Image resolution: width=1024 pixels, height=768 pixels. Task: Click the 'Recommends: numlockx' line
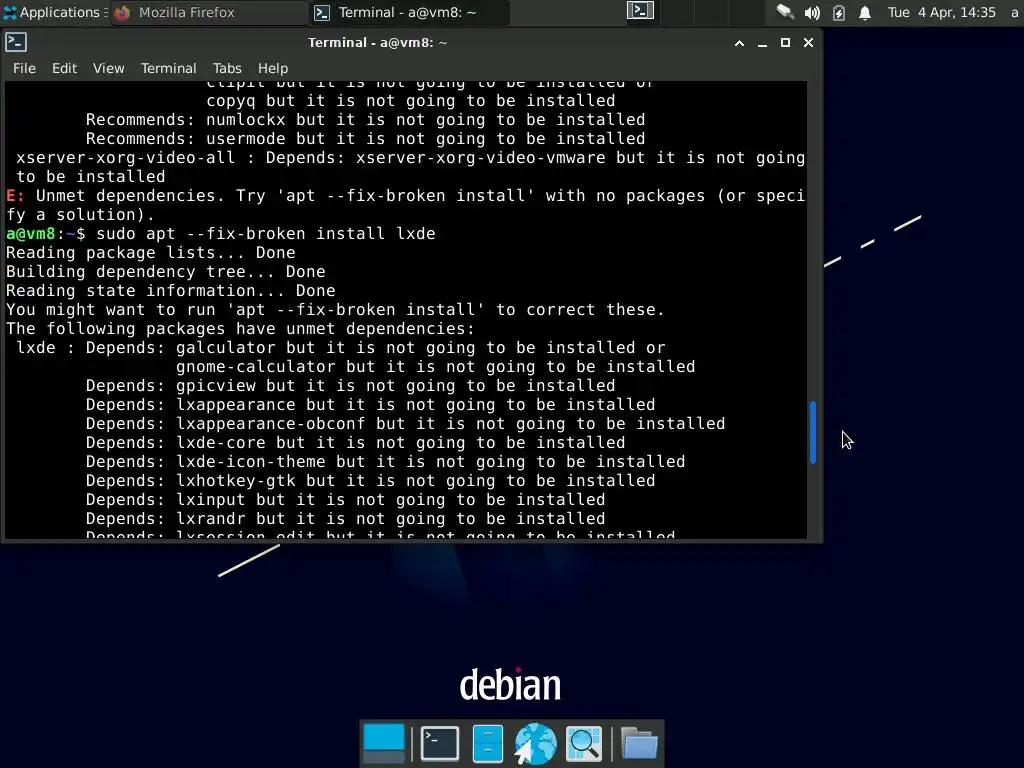tap(366, 120)
